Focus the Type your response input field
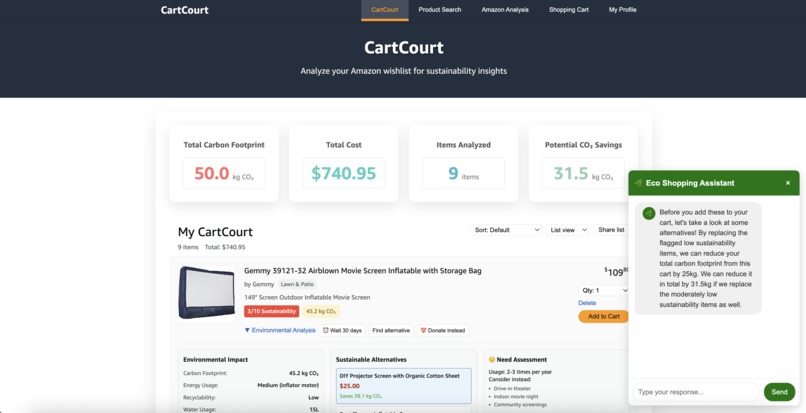This screenshot has width=806, height=413. (x=696, y=392)
